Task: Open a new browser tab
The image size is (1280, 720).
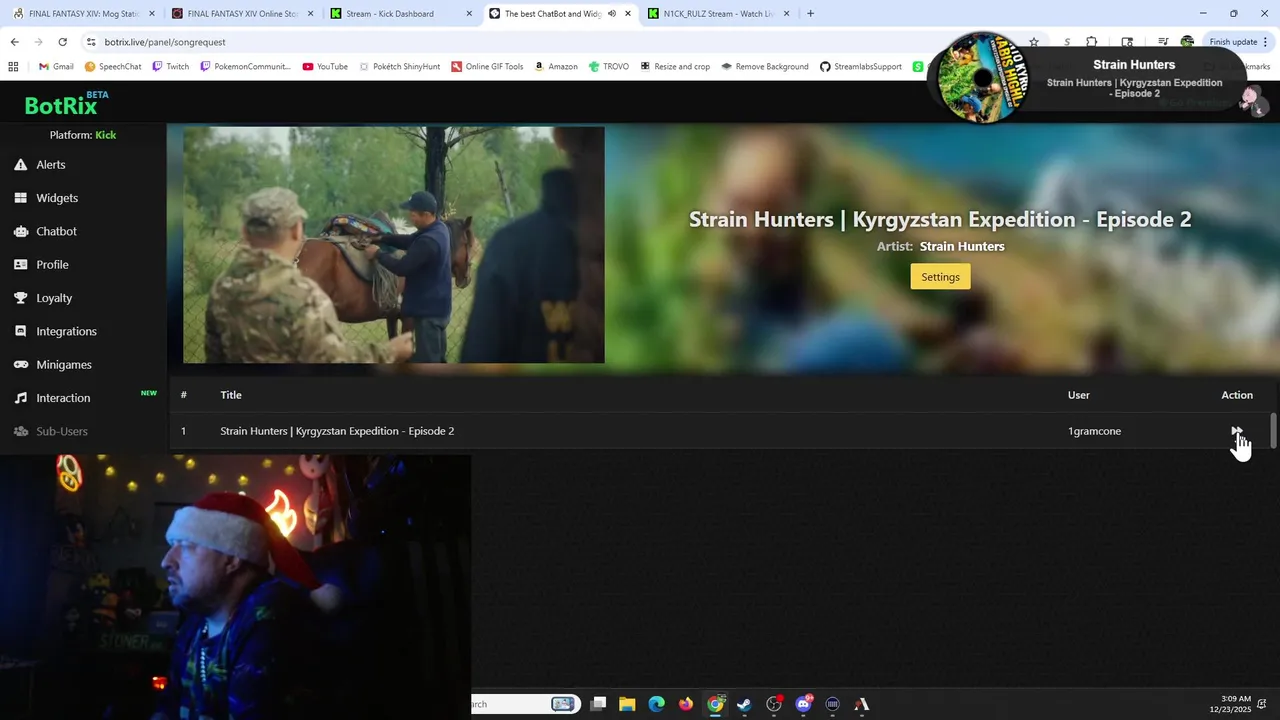Action: (x=810, y=14)
